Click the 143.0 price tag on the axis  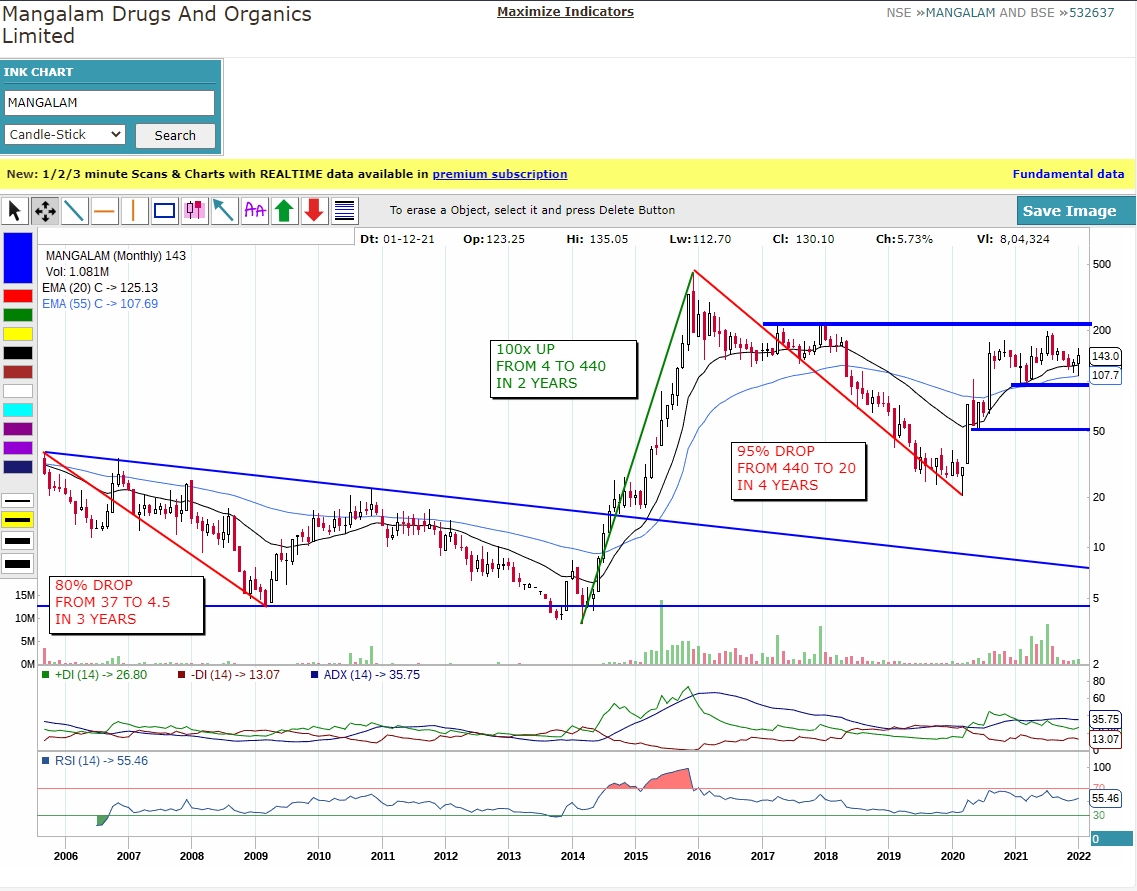[1105, 356]
